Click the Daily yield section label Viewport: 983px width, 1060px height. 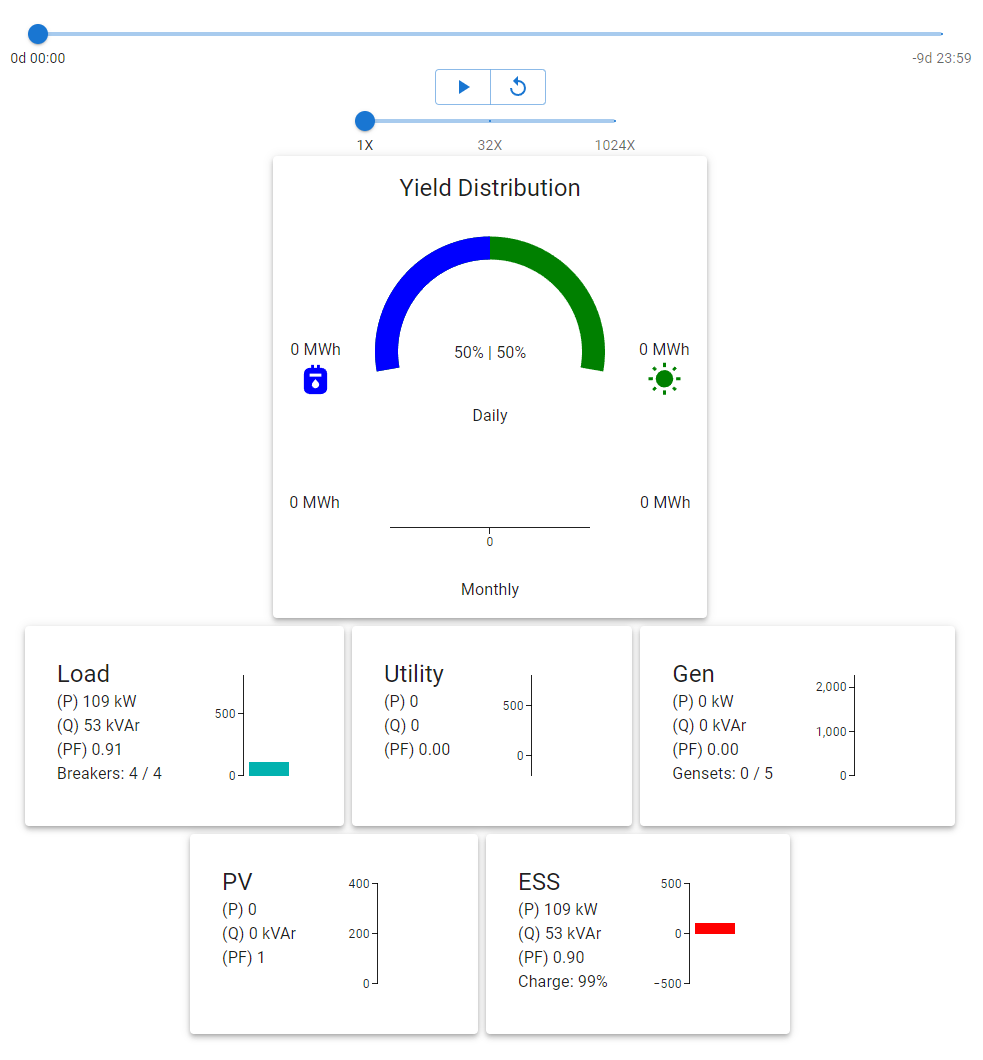489,415
